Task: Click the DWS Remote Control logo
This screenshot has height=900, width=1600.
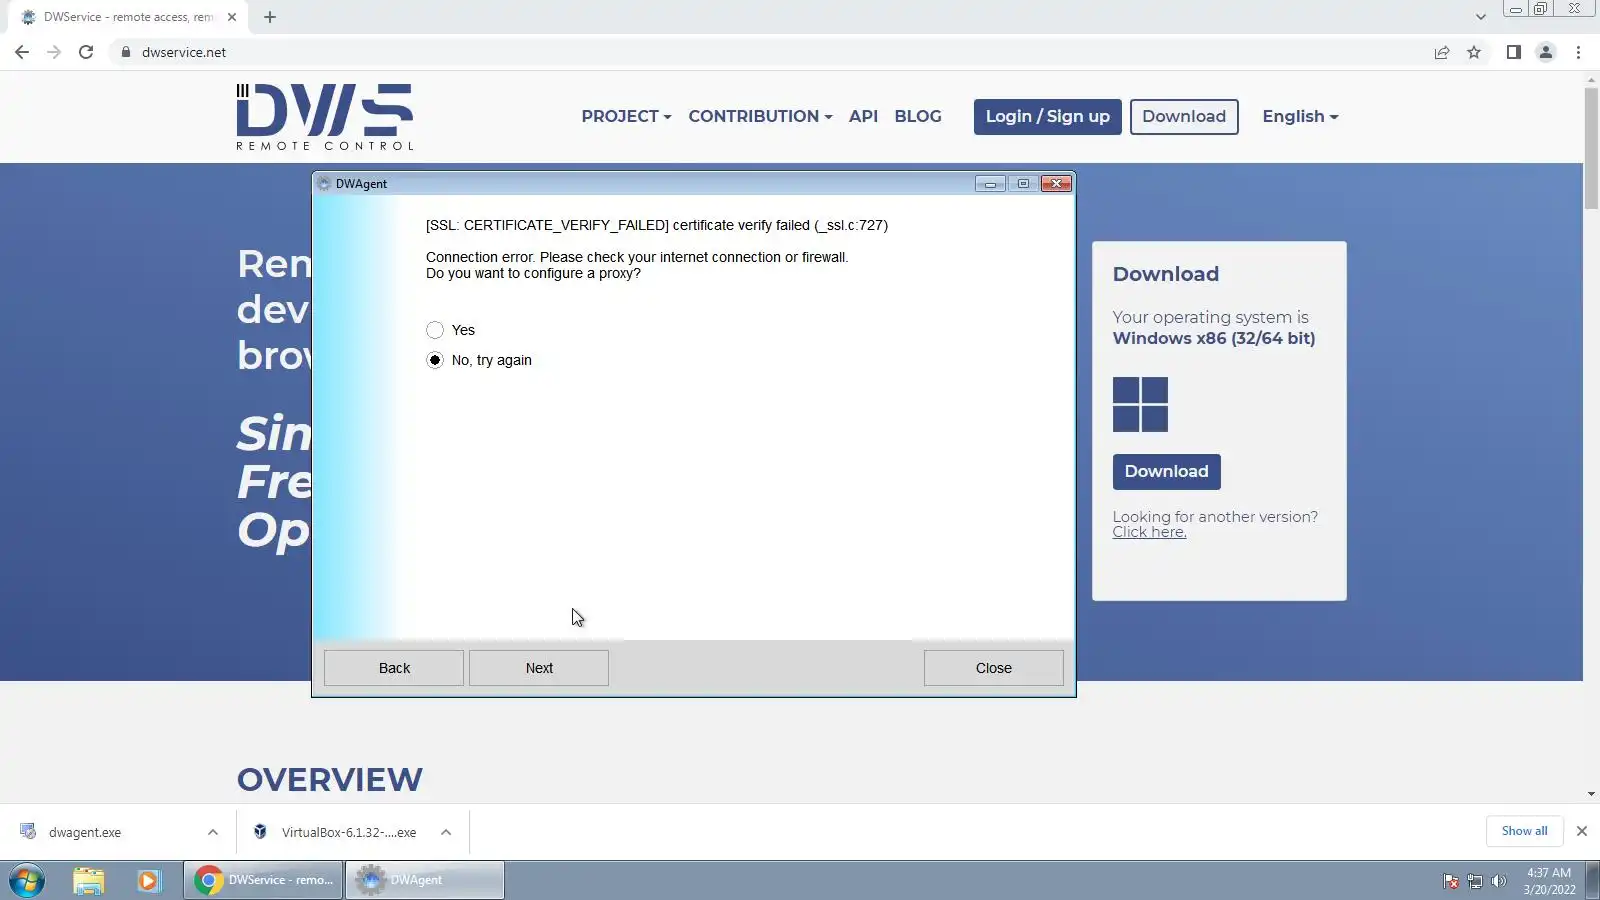Action: click(325, 117)
